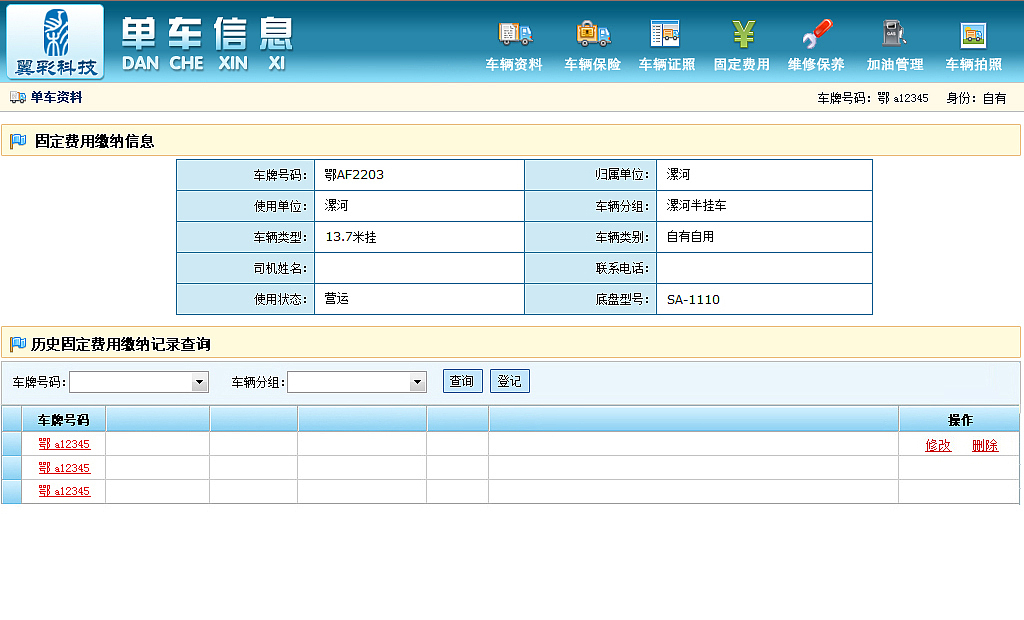Select the 车辆证照 menu label
Viewport: 1024px width, 620px height.
tap(667, 65)
